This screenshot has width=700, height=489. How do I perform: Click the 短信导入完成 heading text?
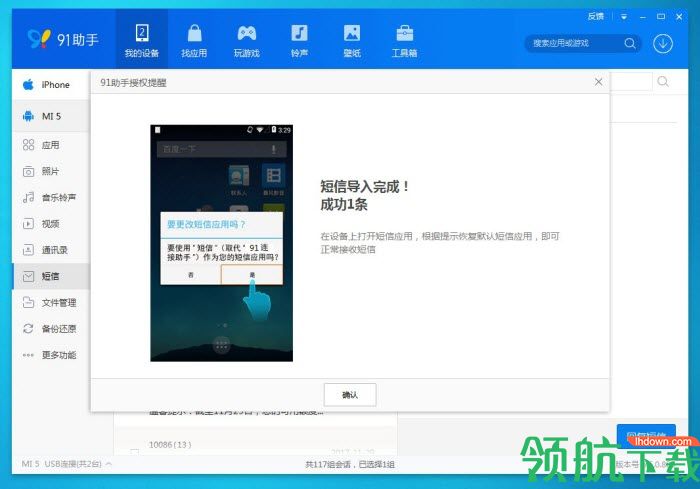point(364,186)
